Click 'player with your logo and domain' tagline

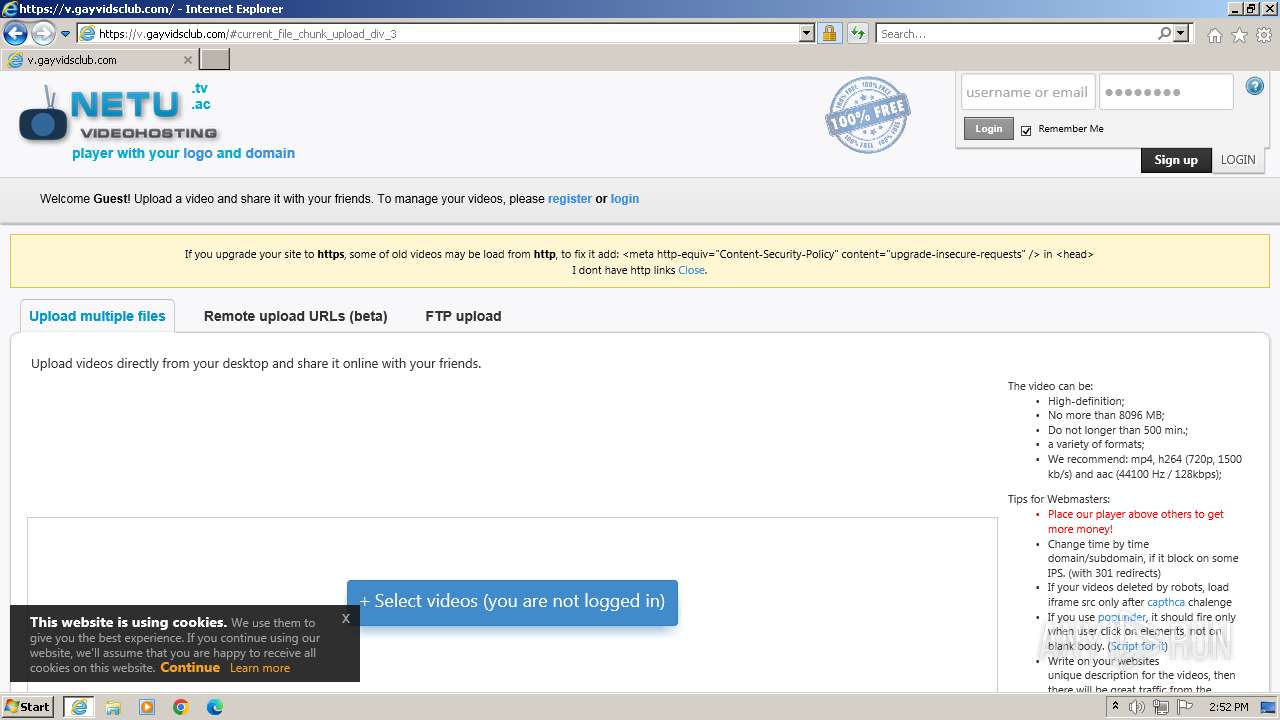click(183, 153)
